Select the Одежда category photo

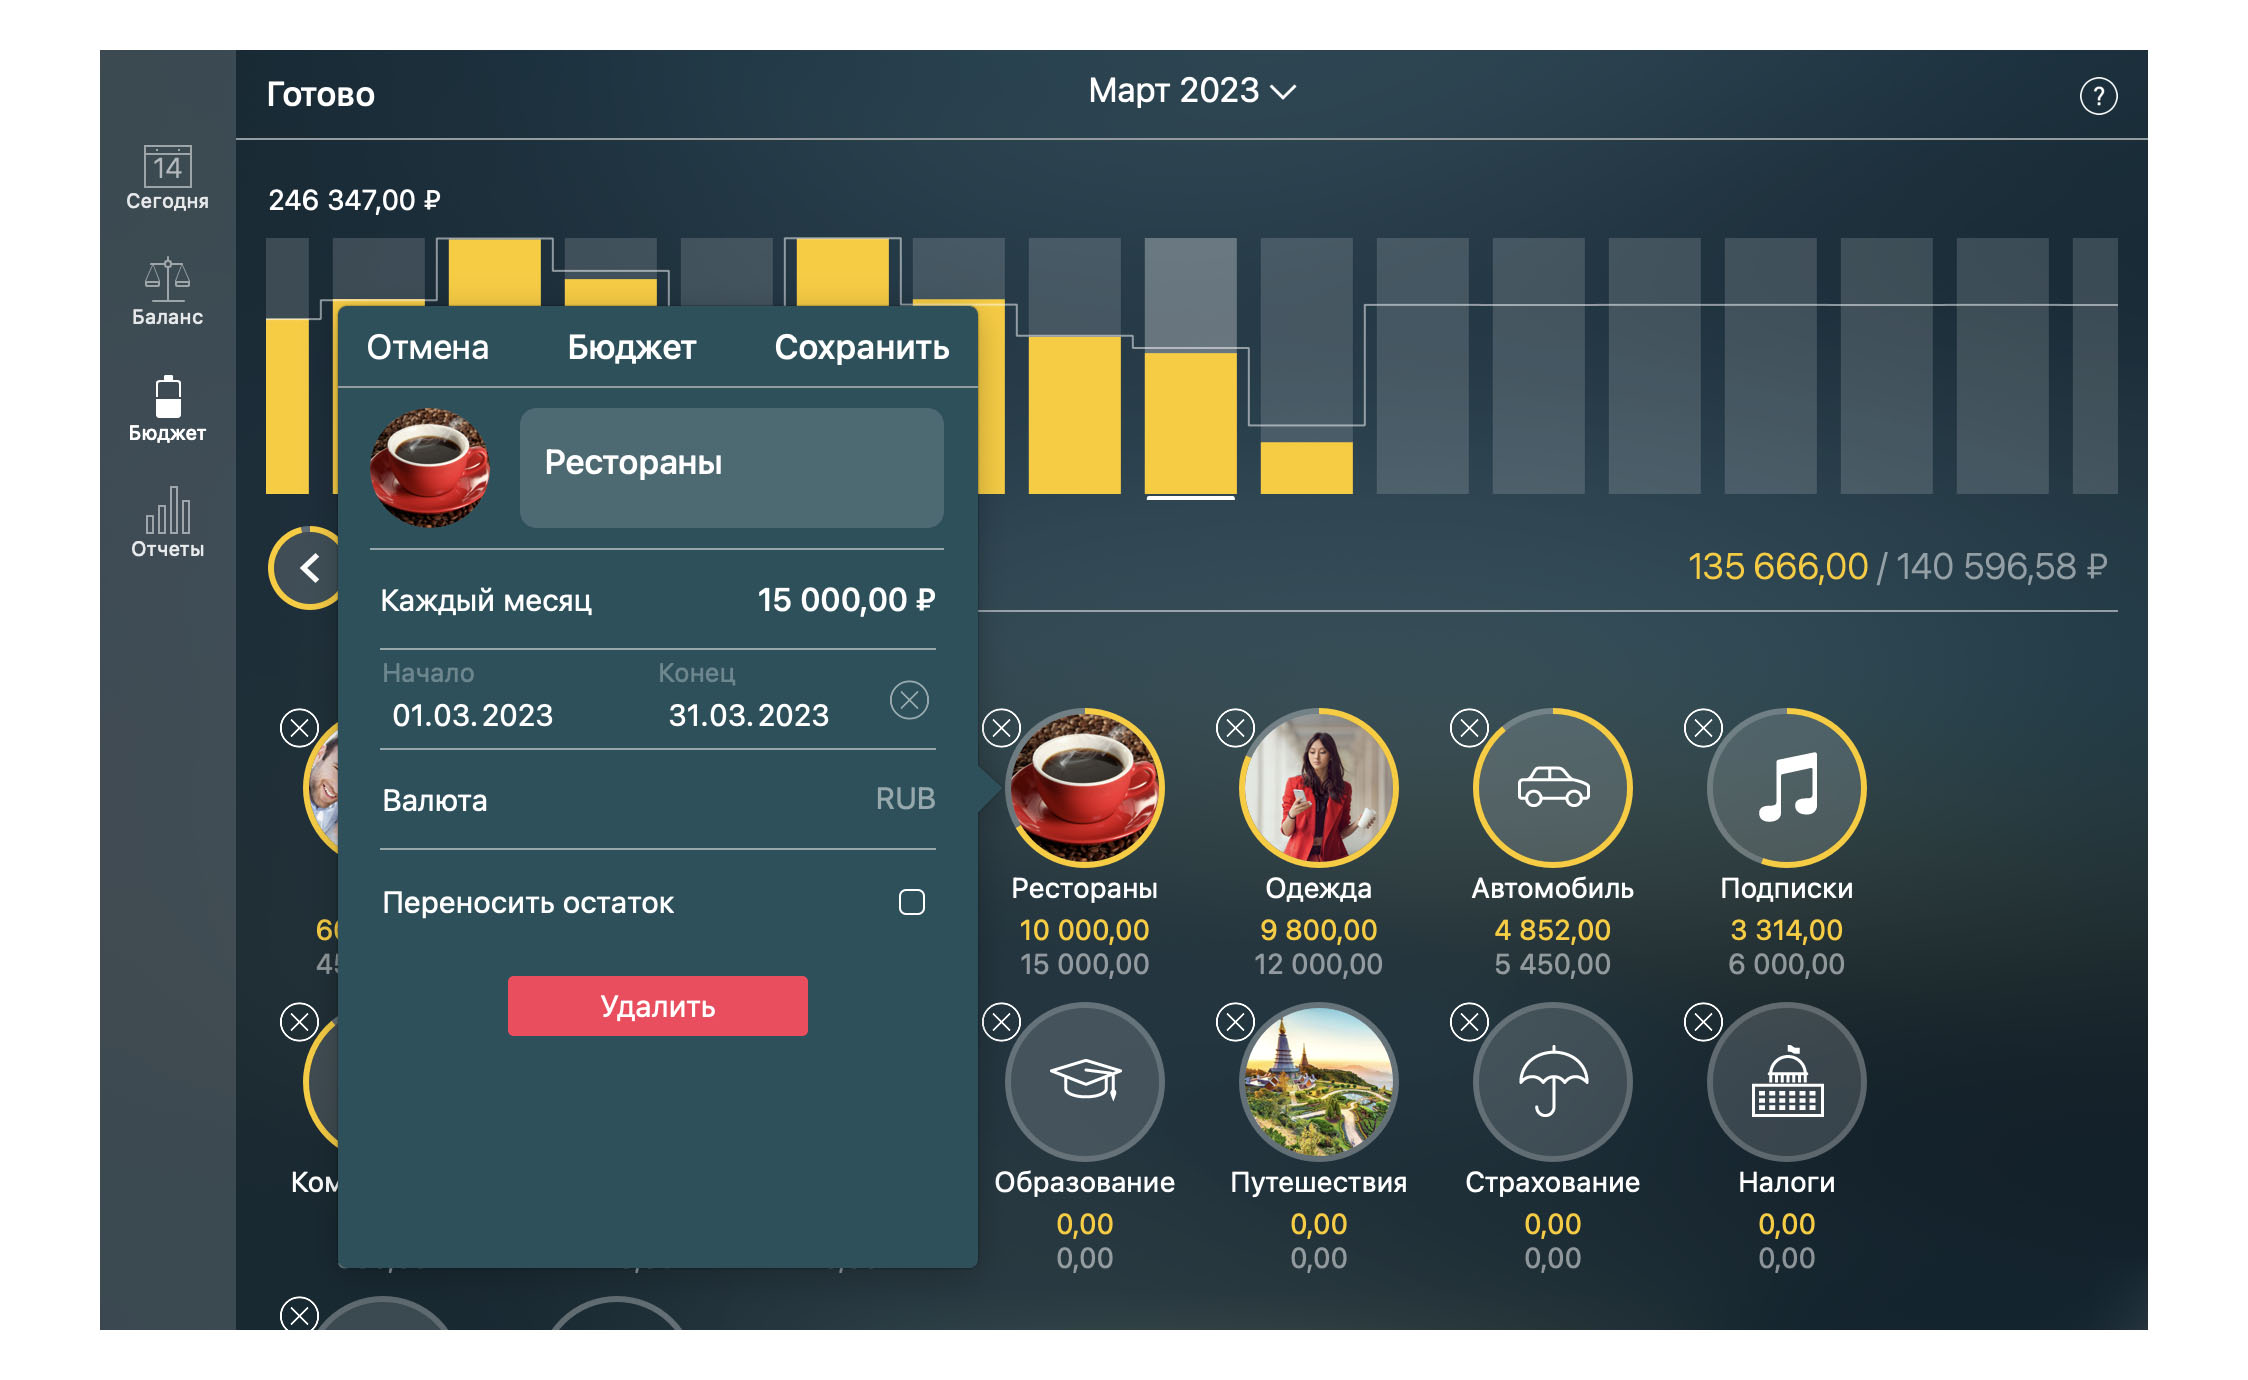1318,787
